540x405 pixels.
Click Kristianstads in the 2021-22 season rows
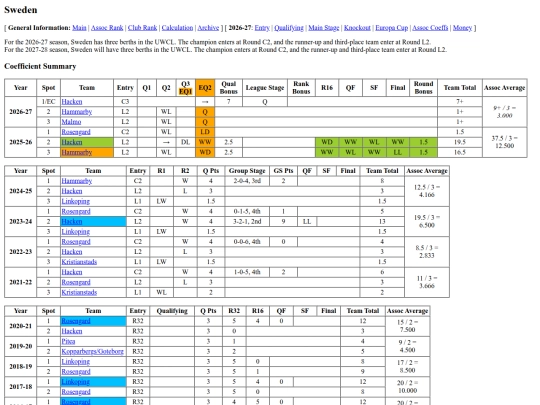79,292
